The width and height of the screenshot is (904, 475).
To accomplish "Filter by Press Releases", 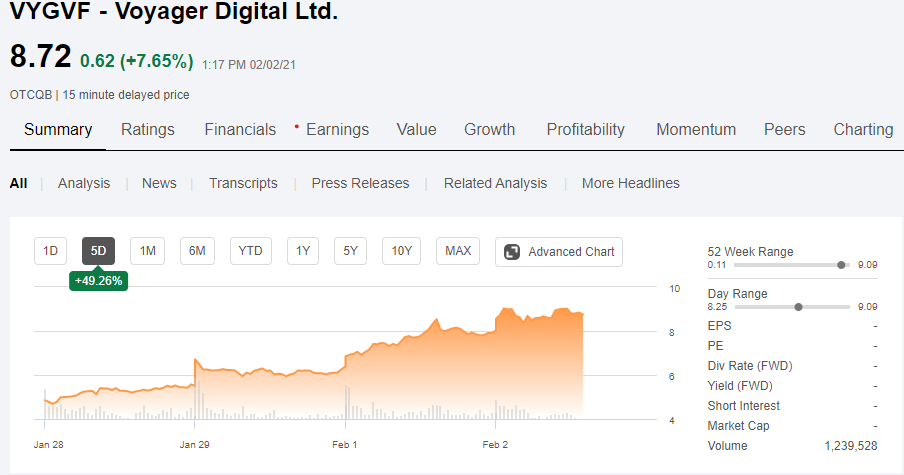I will (360, 183).
